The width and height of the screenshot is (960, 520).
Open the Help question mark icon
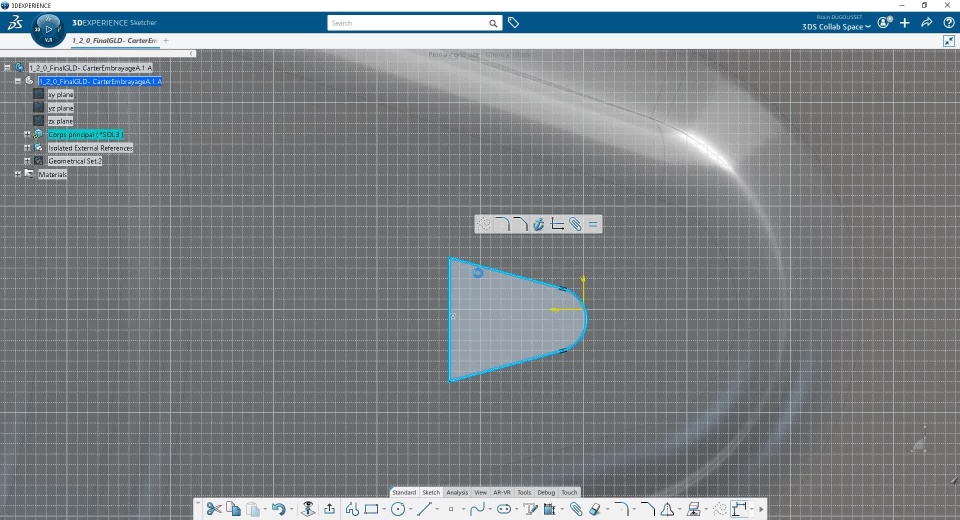tap(949, 23)
